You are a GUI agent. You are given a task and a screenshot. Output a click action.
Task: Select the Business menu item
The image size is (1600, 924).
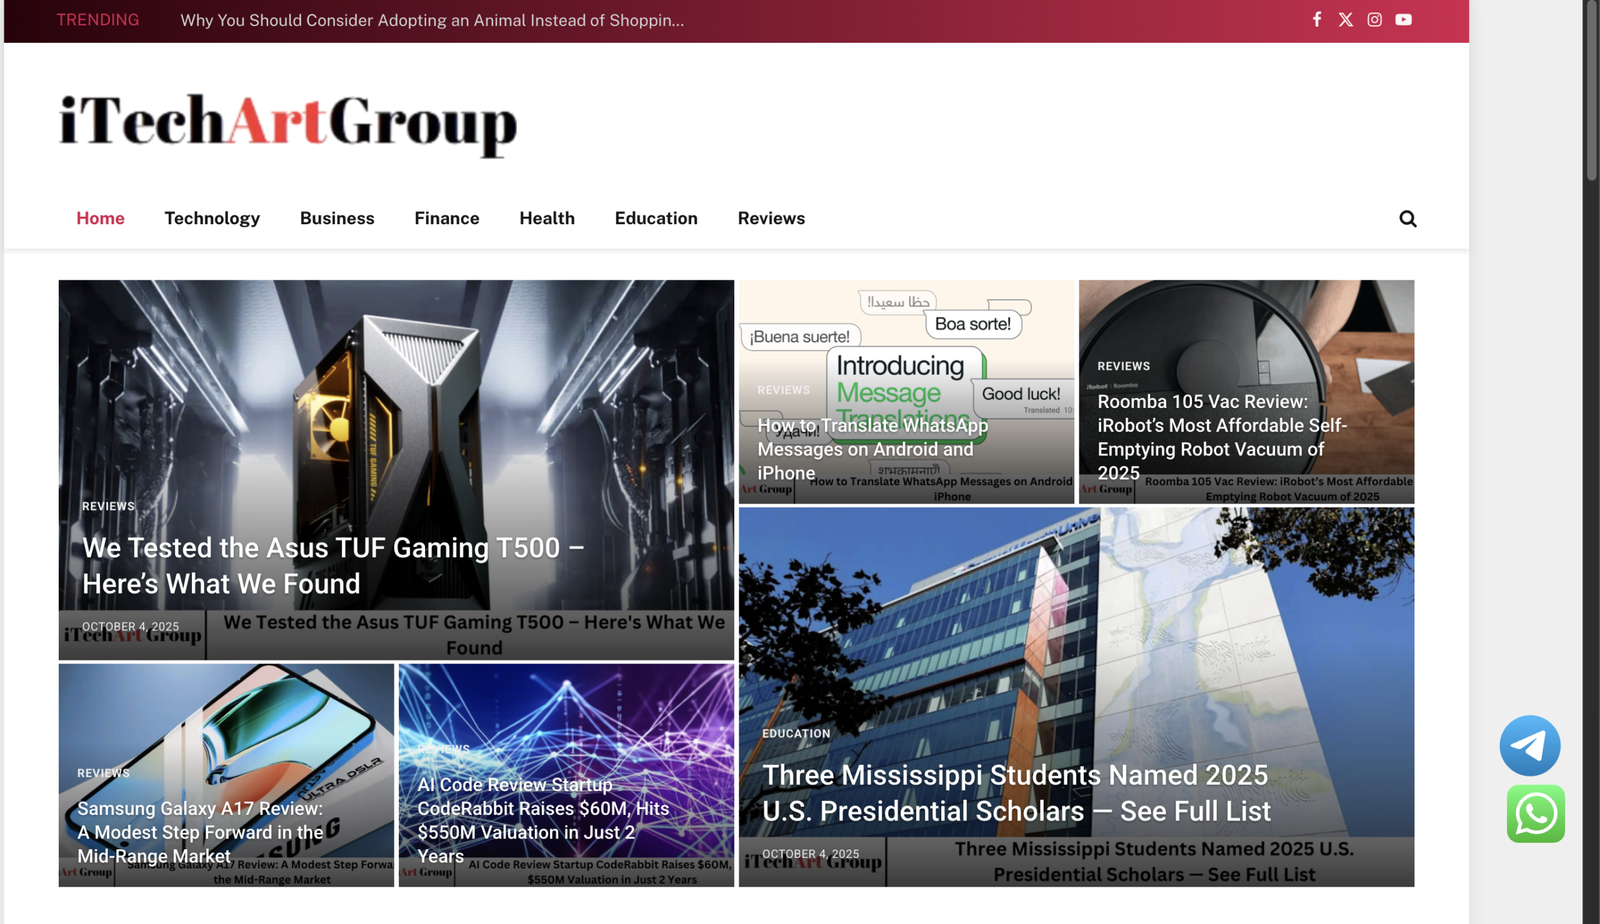pos(337,219)
